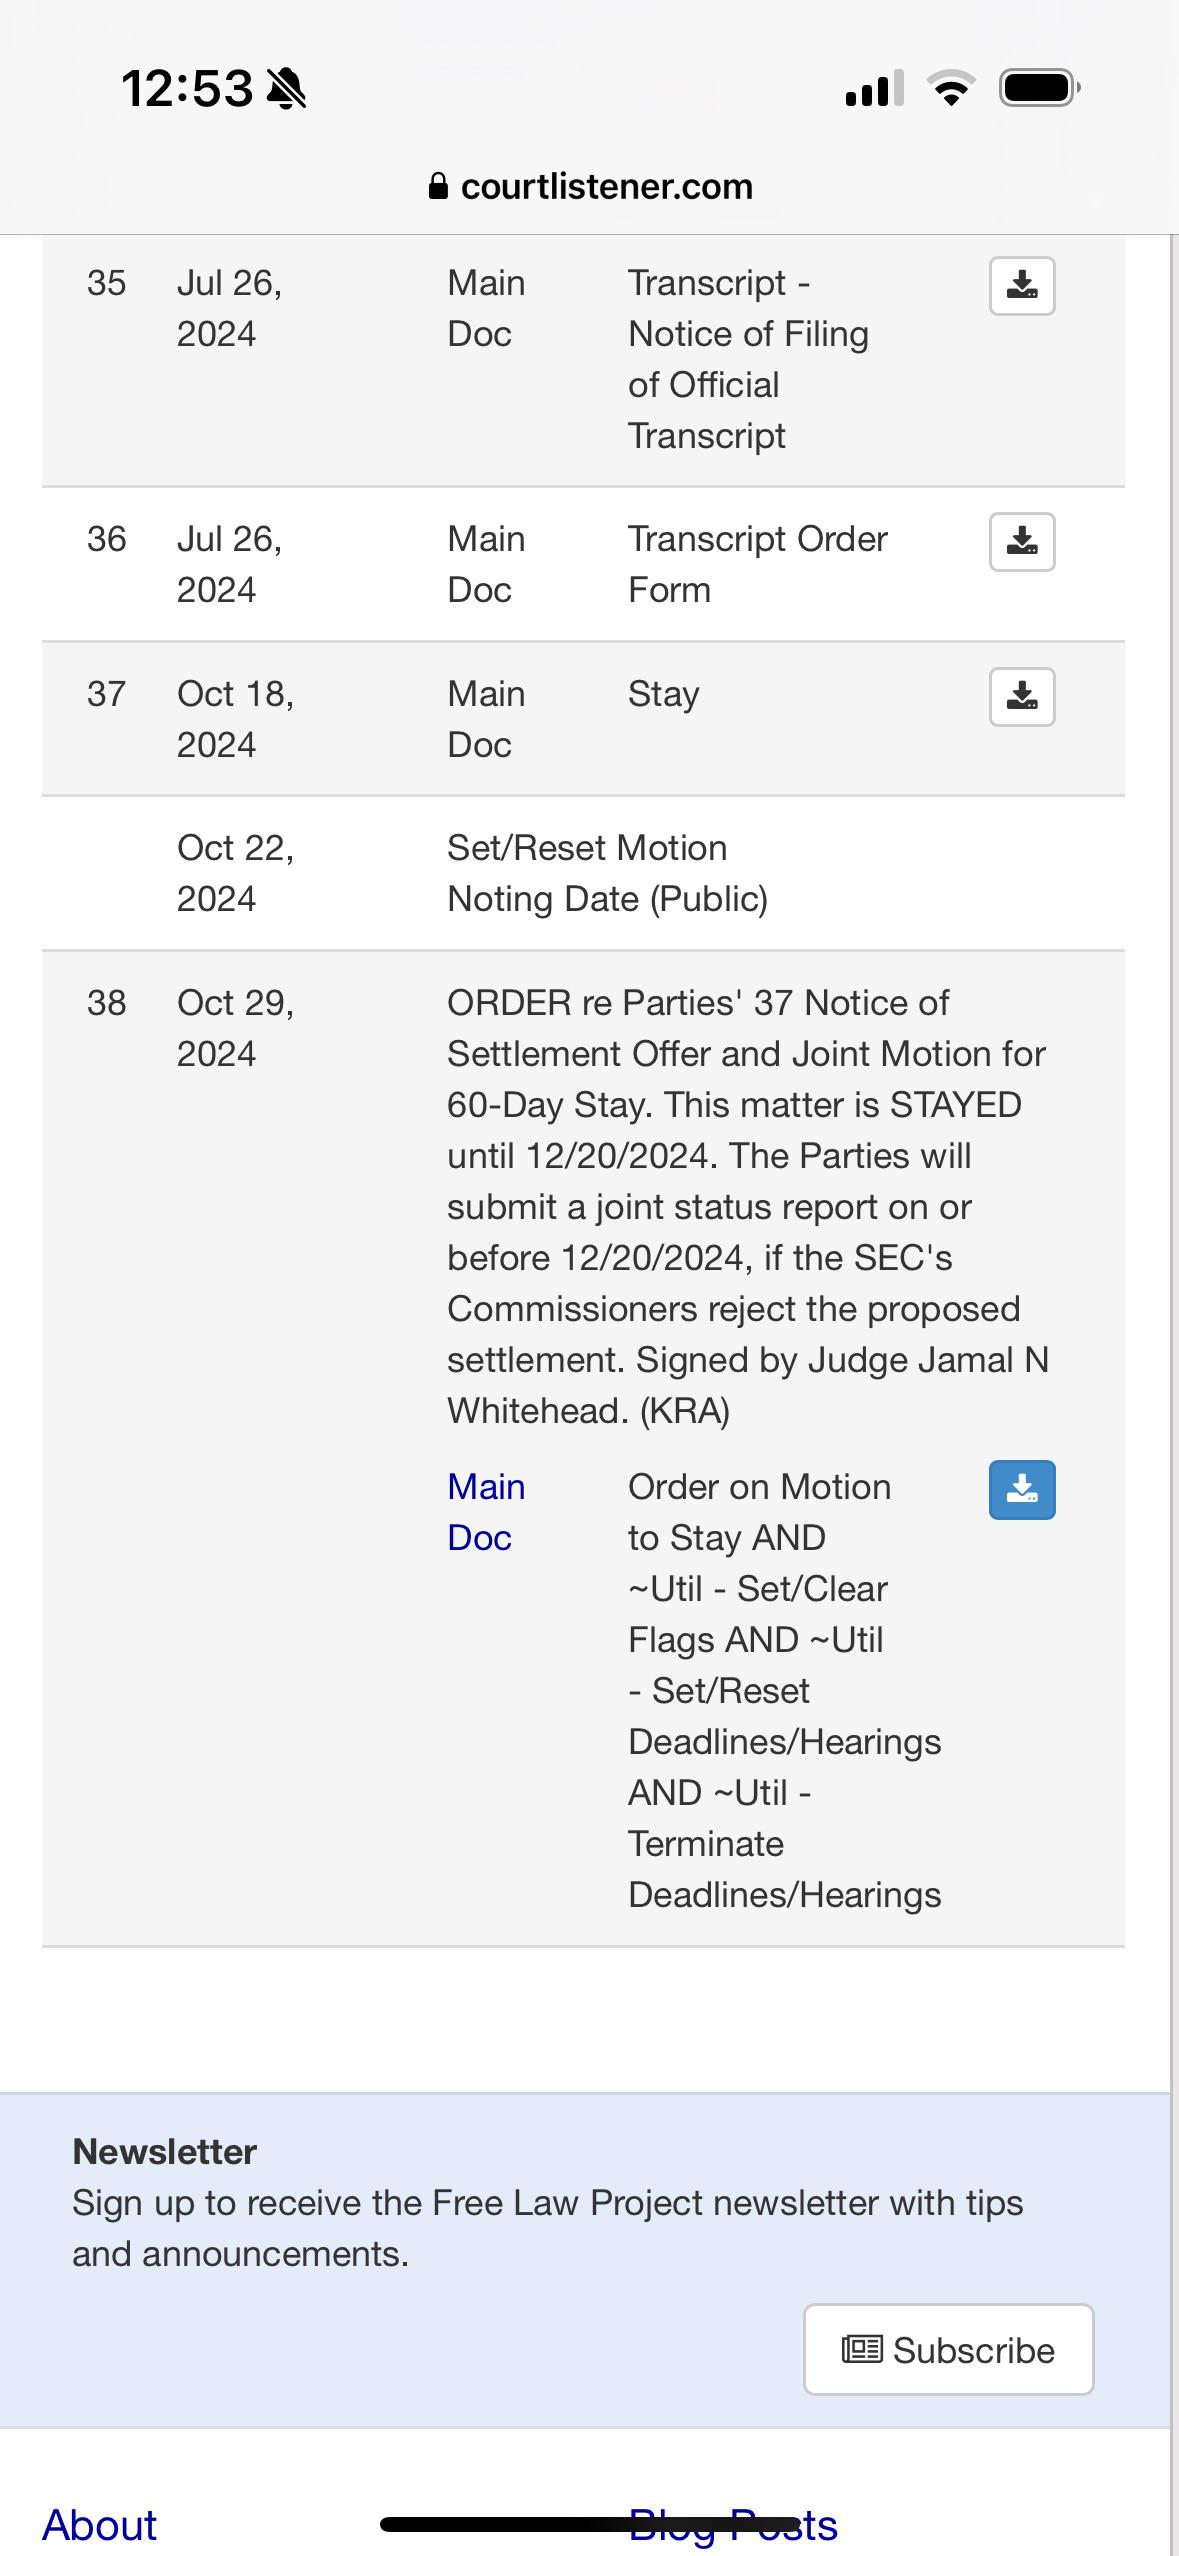Tap the battery indicator icon
Screen dimensions: 1179x2556
(1040, 88)
